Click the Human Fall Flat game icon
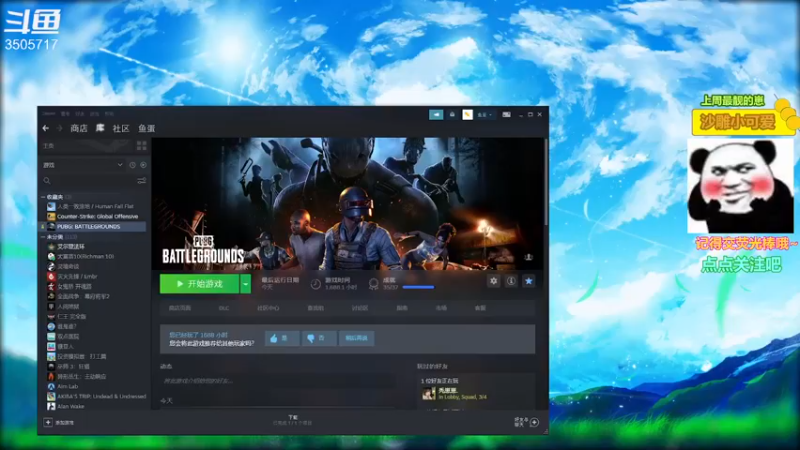This screenshot has height=450, width=800. point(51,206)
